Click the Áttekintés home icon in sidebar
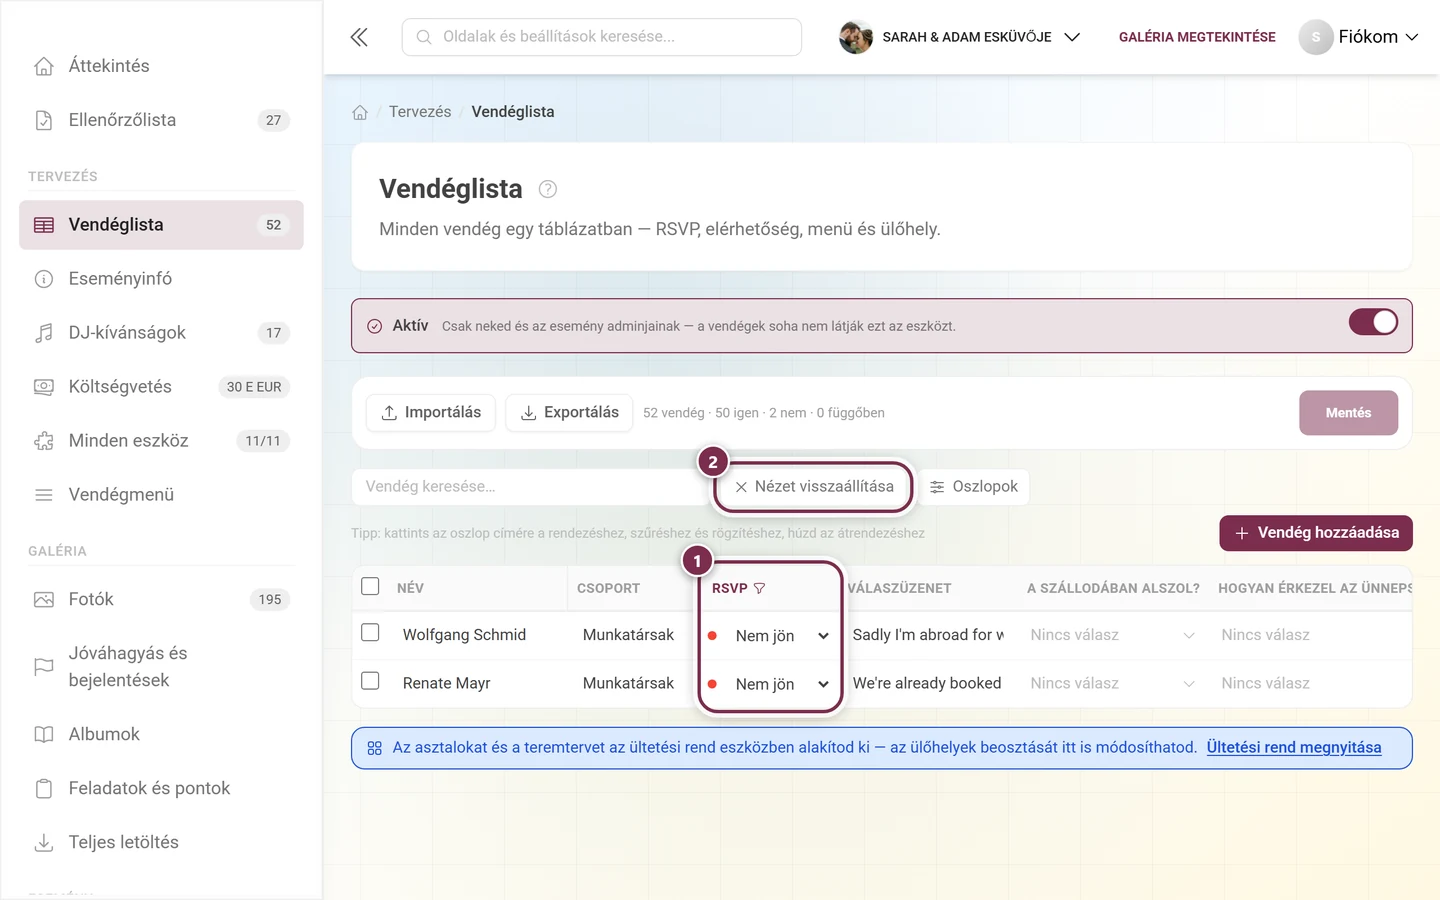This screenshot has height=900, width=1440. point(44,66)
